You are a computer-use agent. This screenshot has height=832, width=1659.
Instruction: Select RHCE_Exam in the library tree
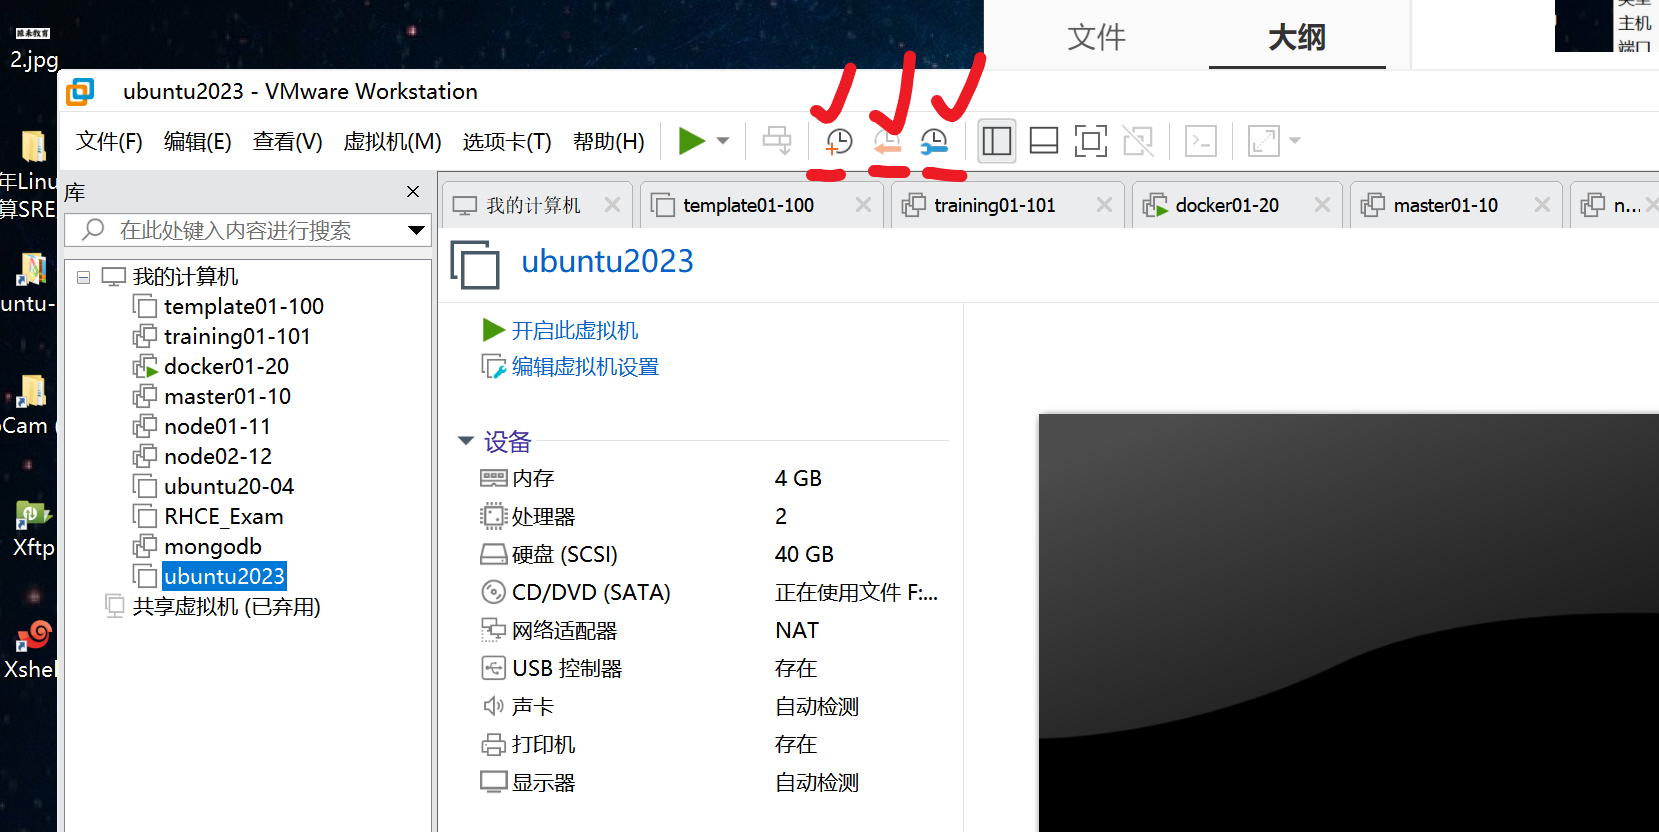point(224,517)
